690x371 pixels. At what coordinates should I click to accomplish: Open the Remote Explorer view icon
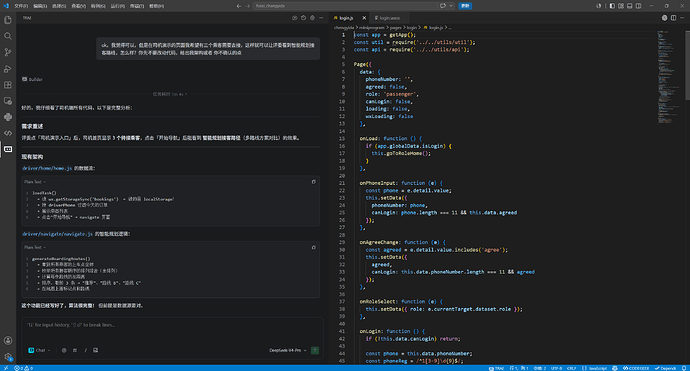(8, 101)
